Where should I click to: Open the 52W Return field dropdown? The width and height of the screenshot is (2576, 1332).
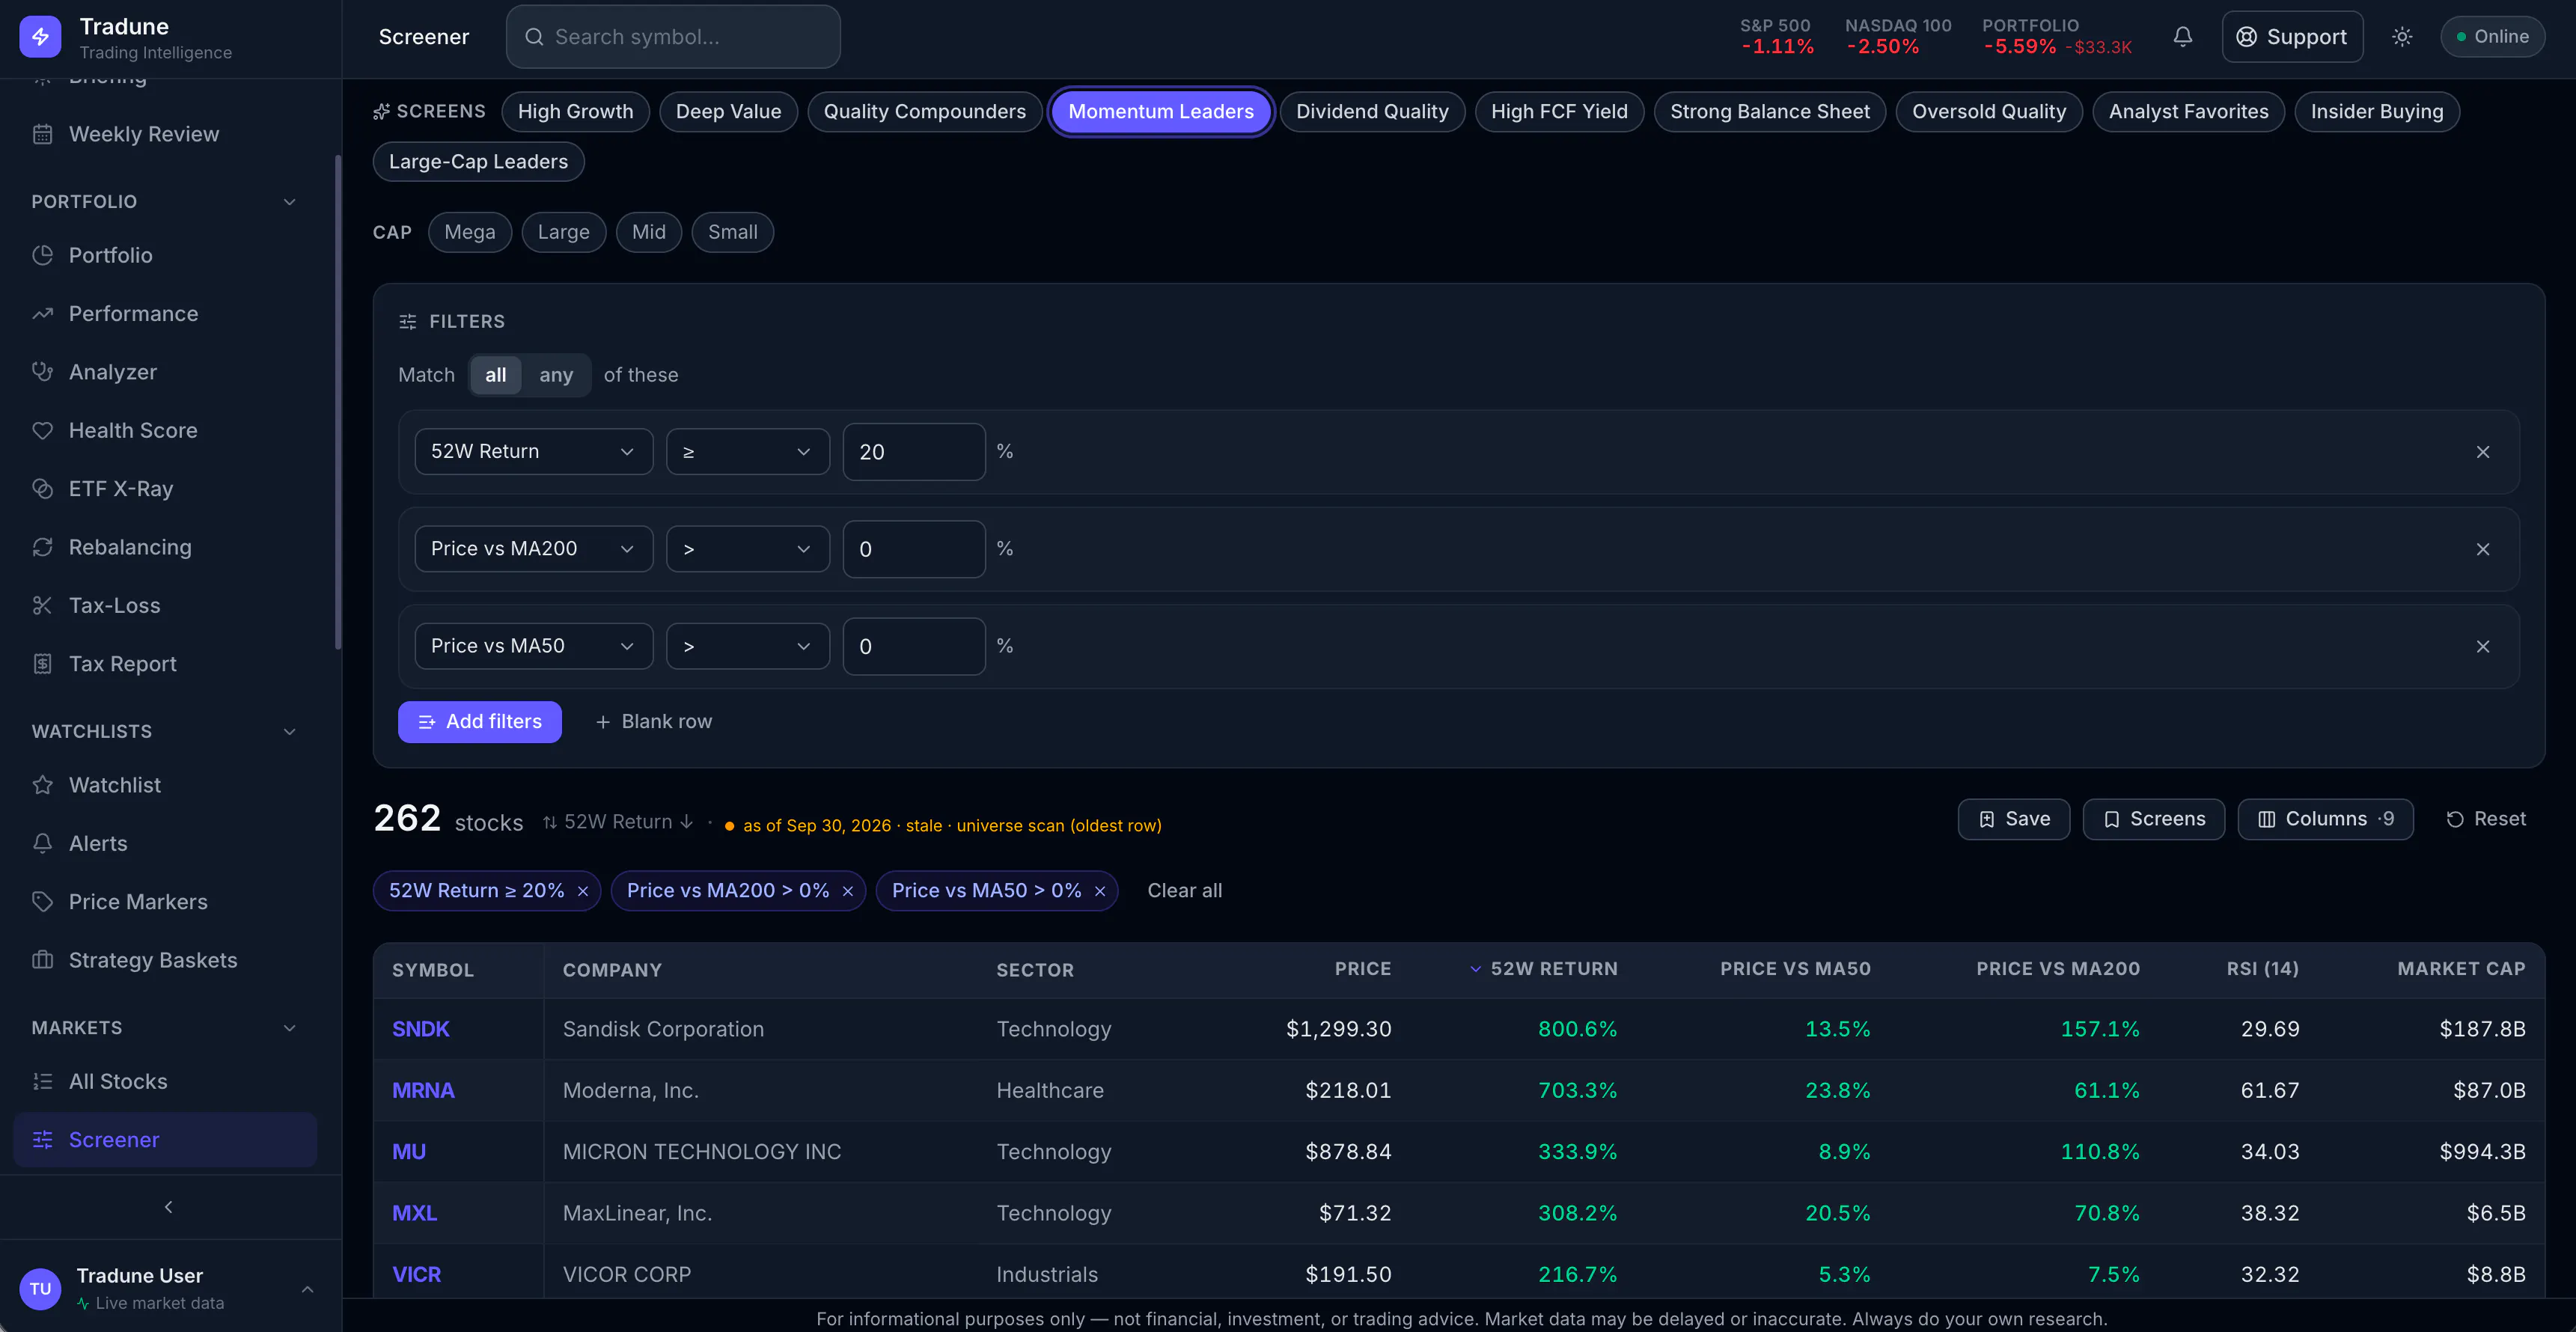(533, 452)
